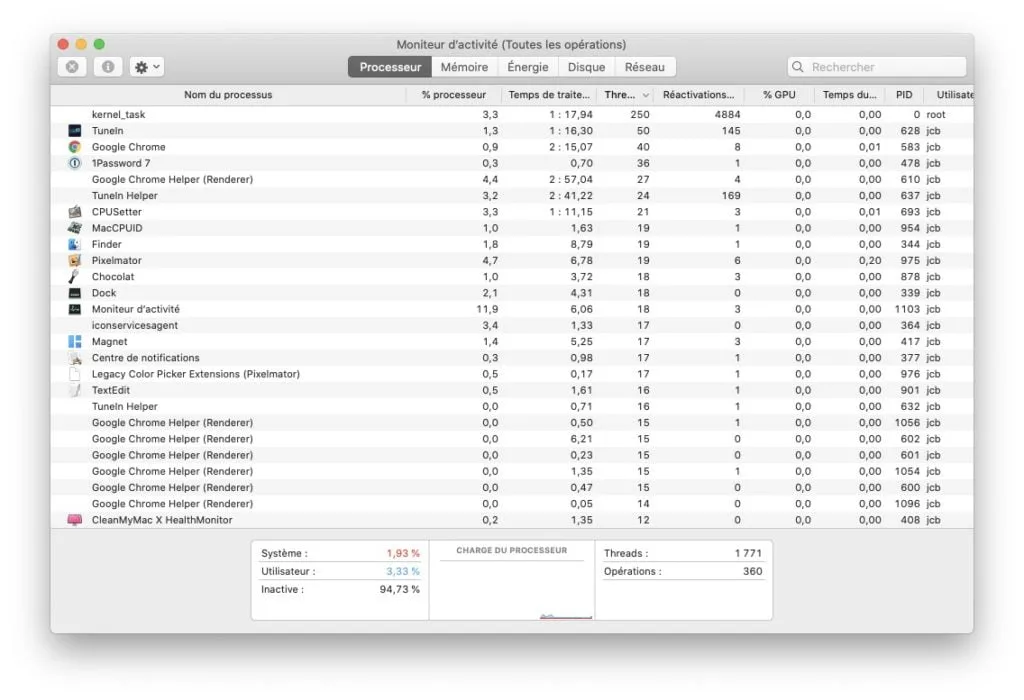Open the gear actions dropdown
The image size is (1024, 700).
pyautogui.click(x=146, y=67)
